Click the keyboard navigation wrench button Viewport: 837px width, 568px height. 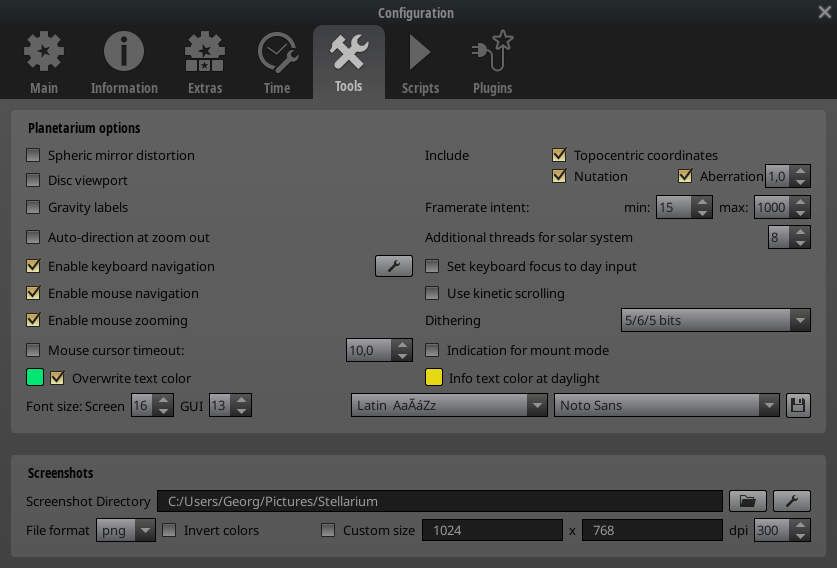pos(394,266)
